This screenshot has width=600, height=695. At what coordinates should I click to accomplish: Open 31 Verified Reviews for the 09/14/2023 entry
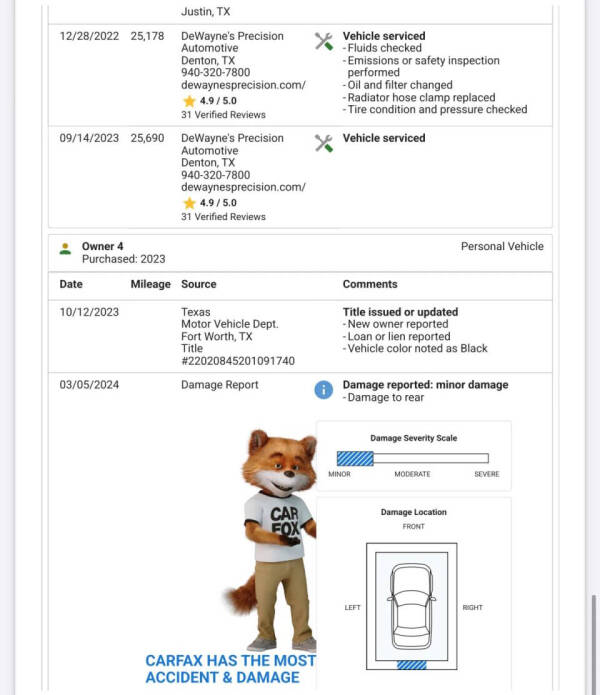[x=223, y=217]
